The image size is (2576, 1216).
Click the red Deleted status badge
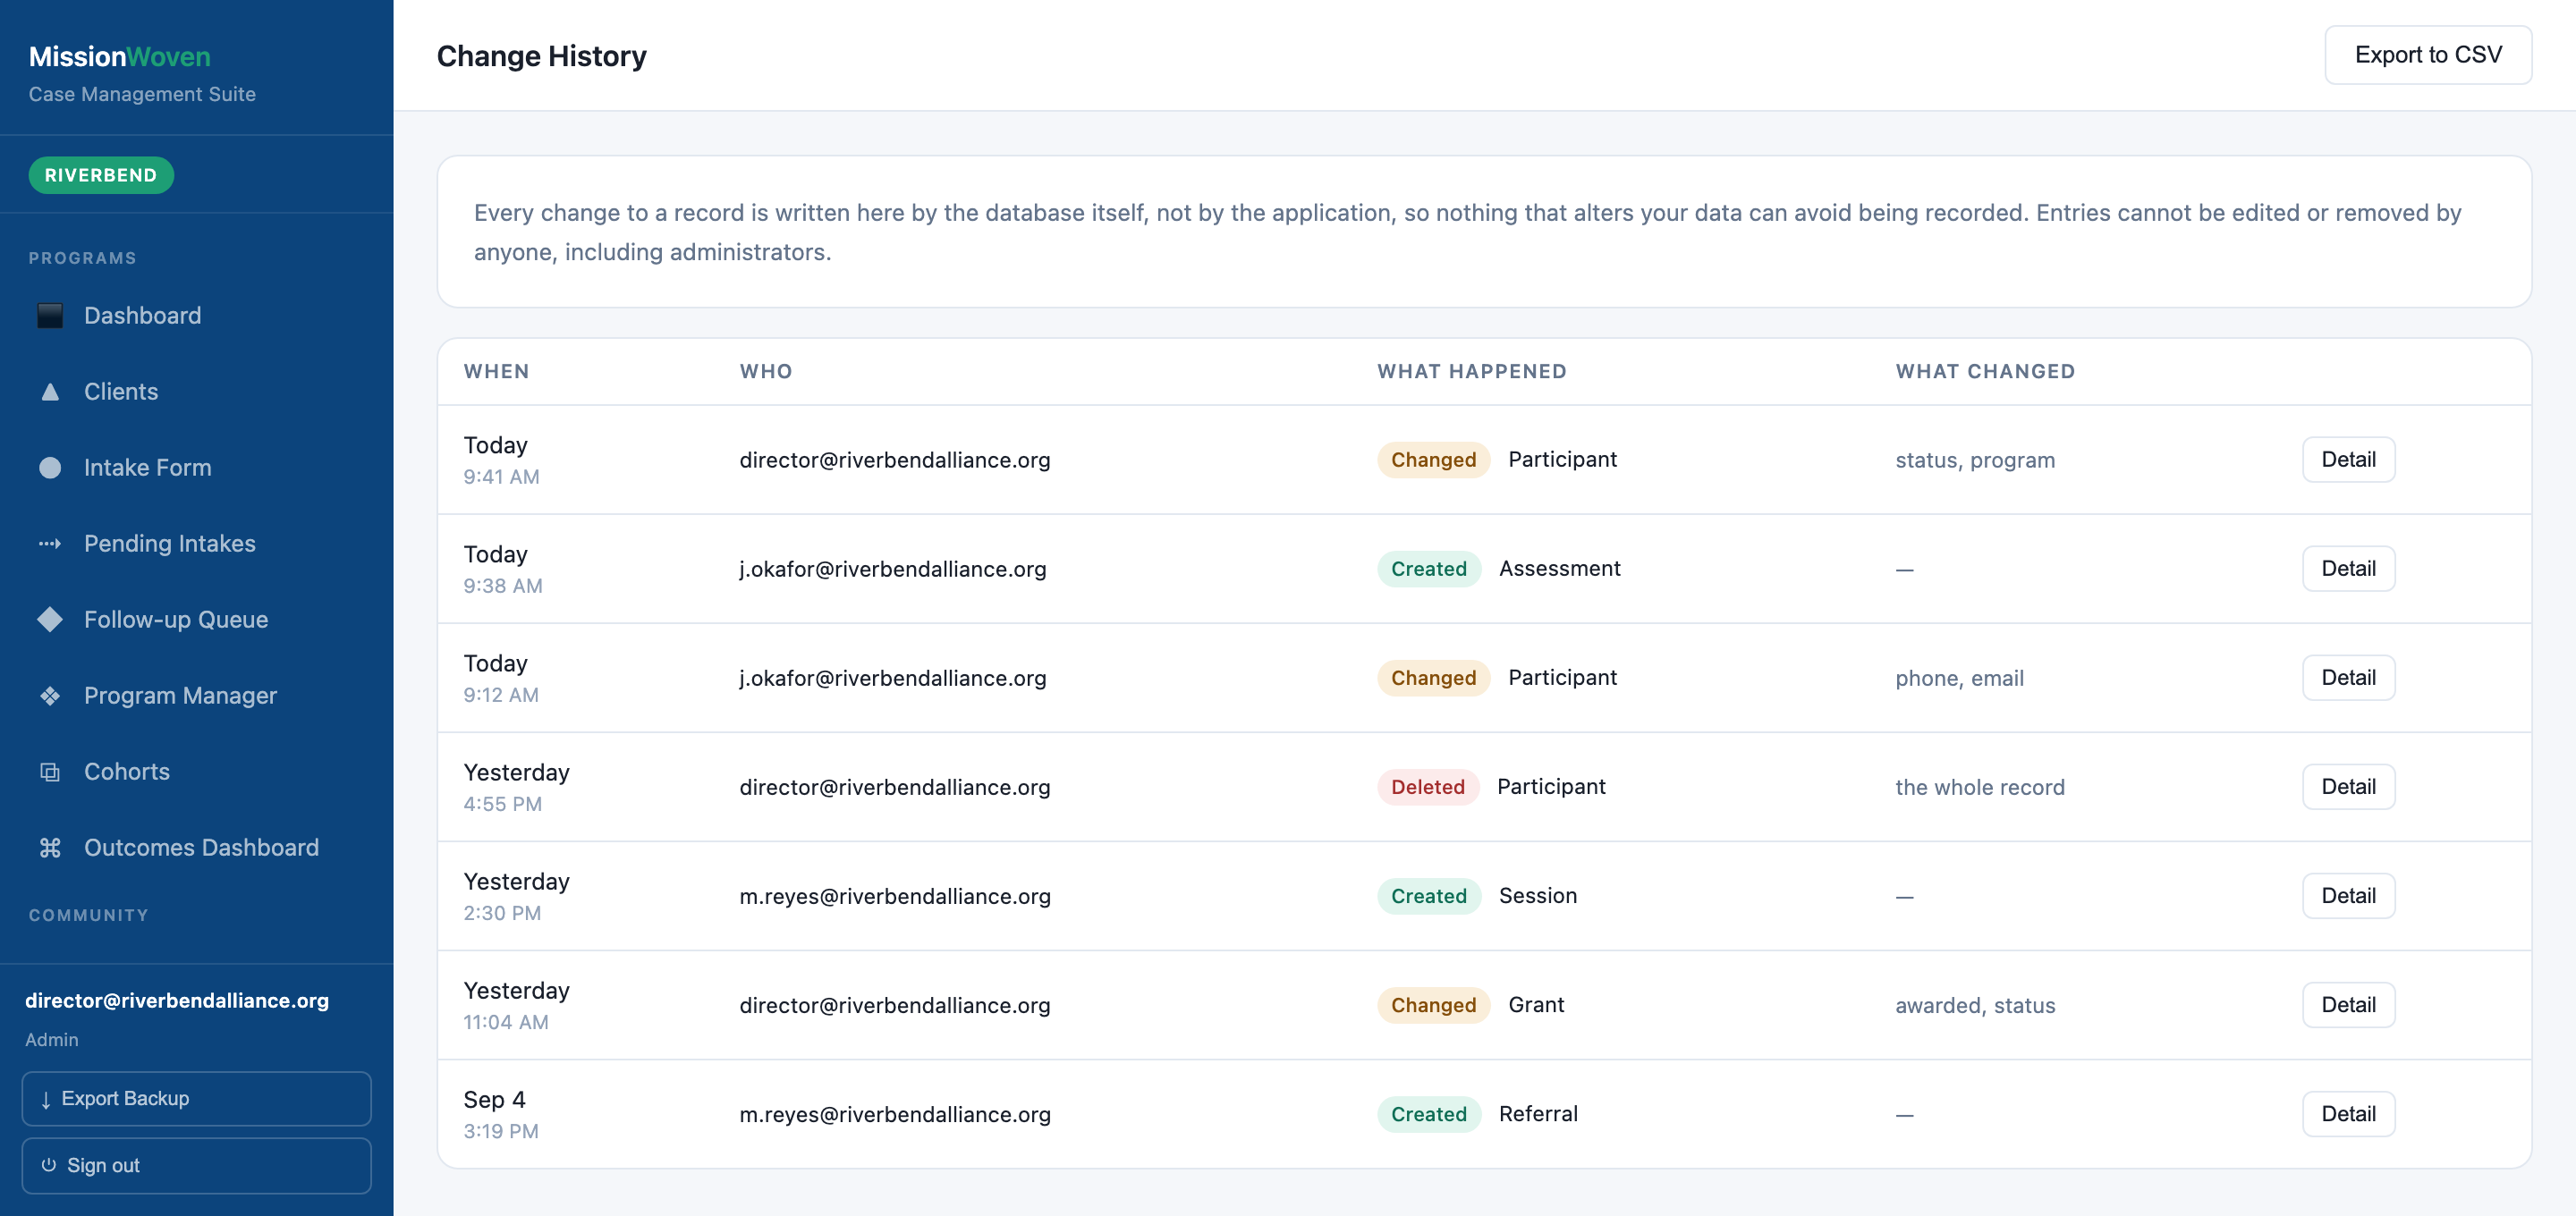tap(1427, 787)
